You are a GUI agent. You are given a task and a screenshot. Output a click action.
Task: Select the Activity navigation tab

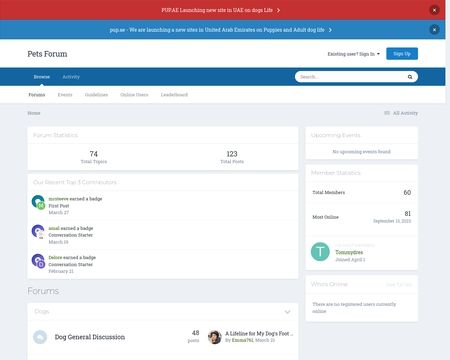coord(71,77)
